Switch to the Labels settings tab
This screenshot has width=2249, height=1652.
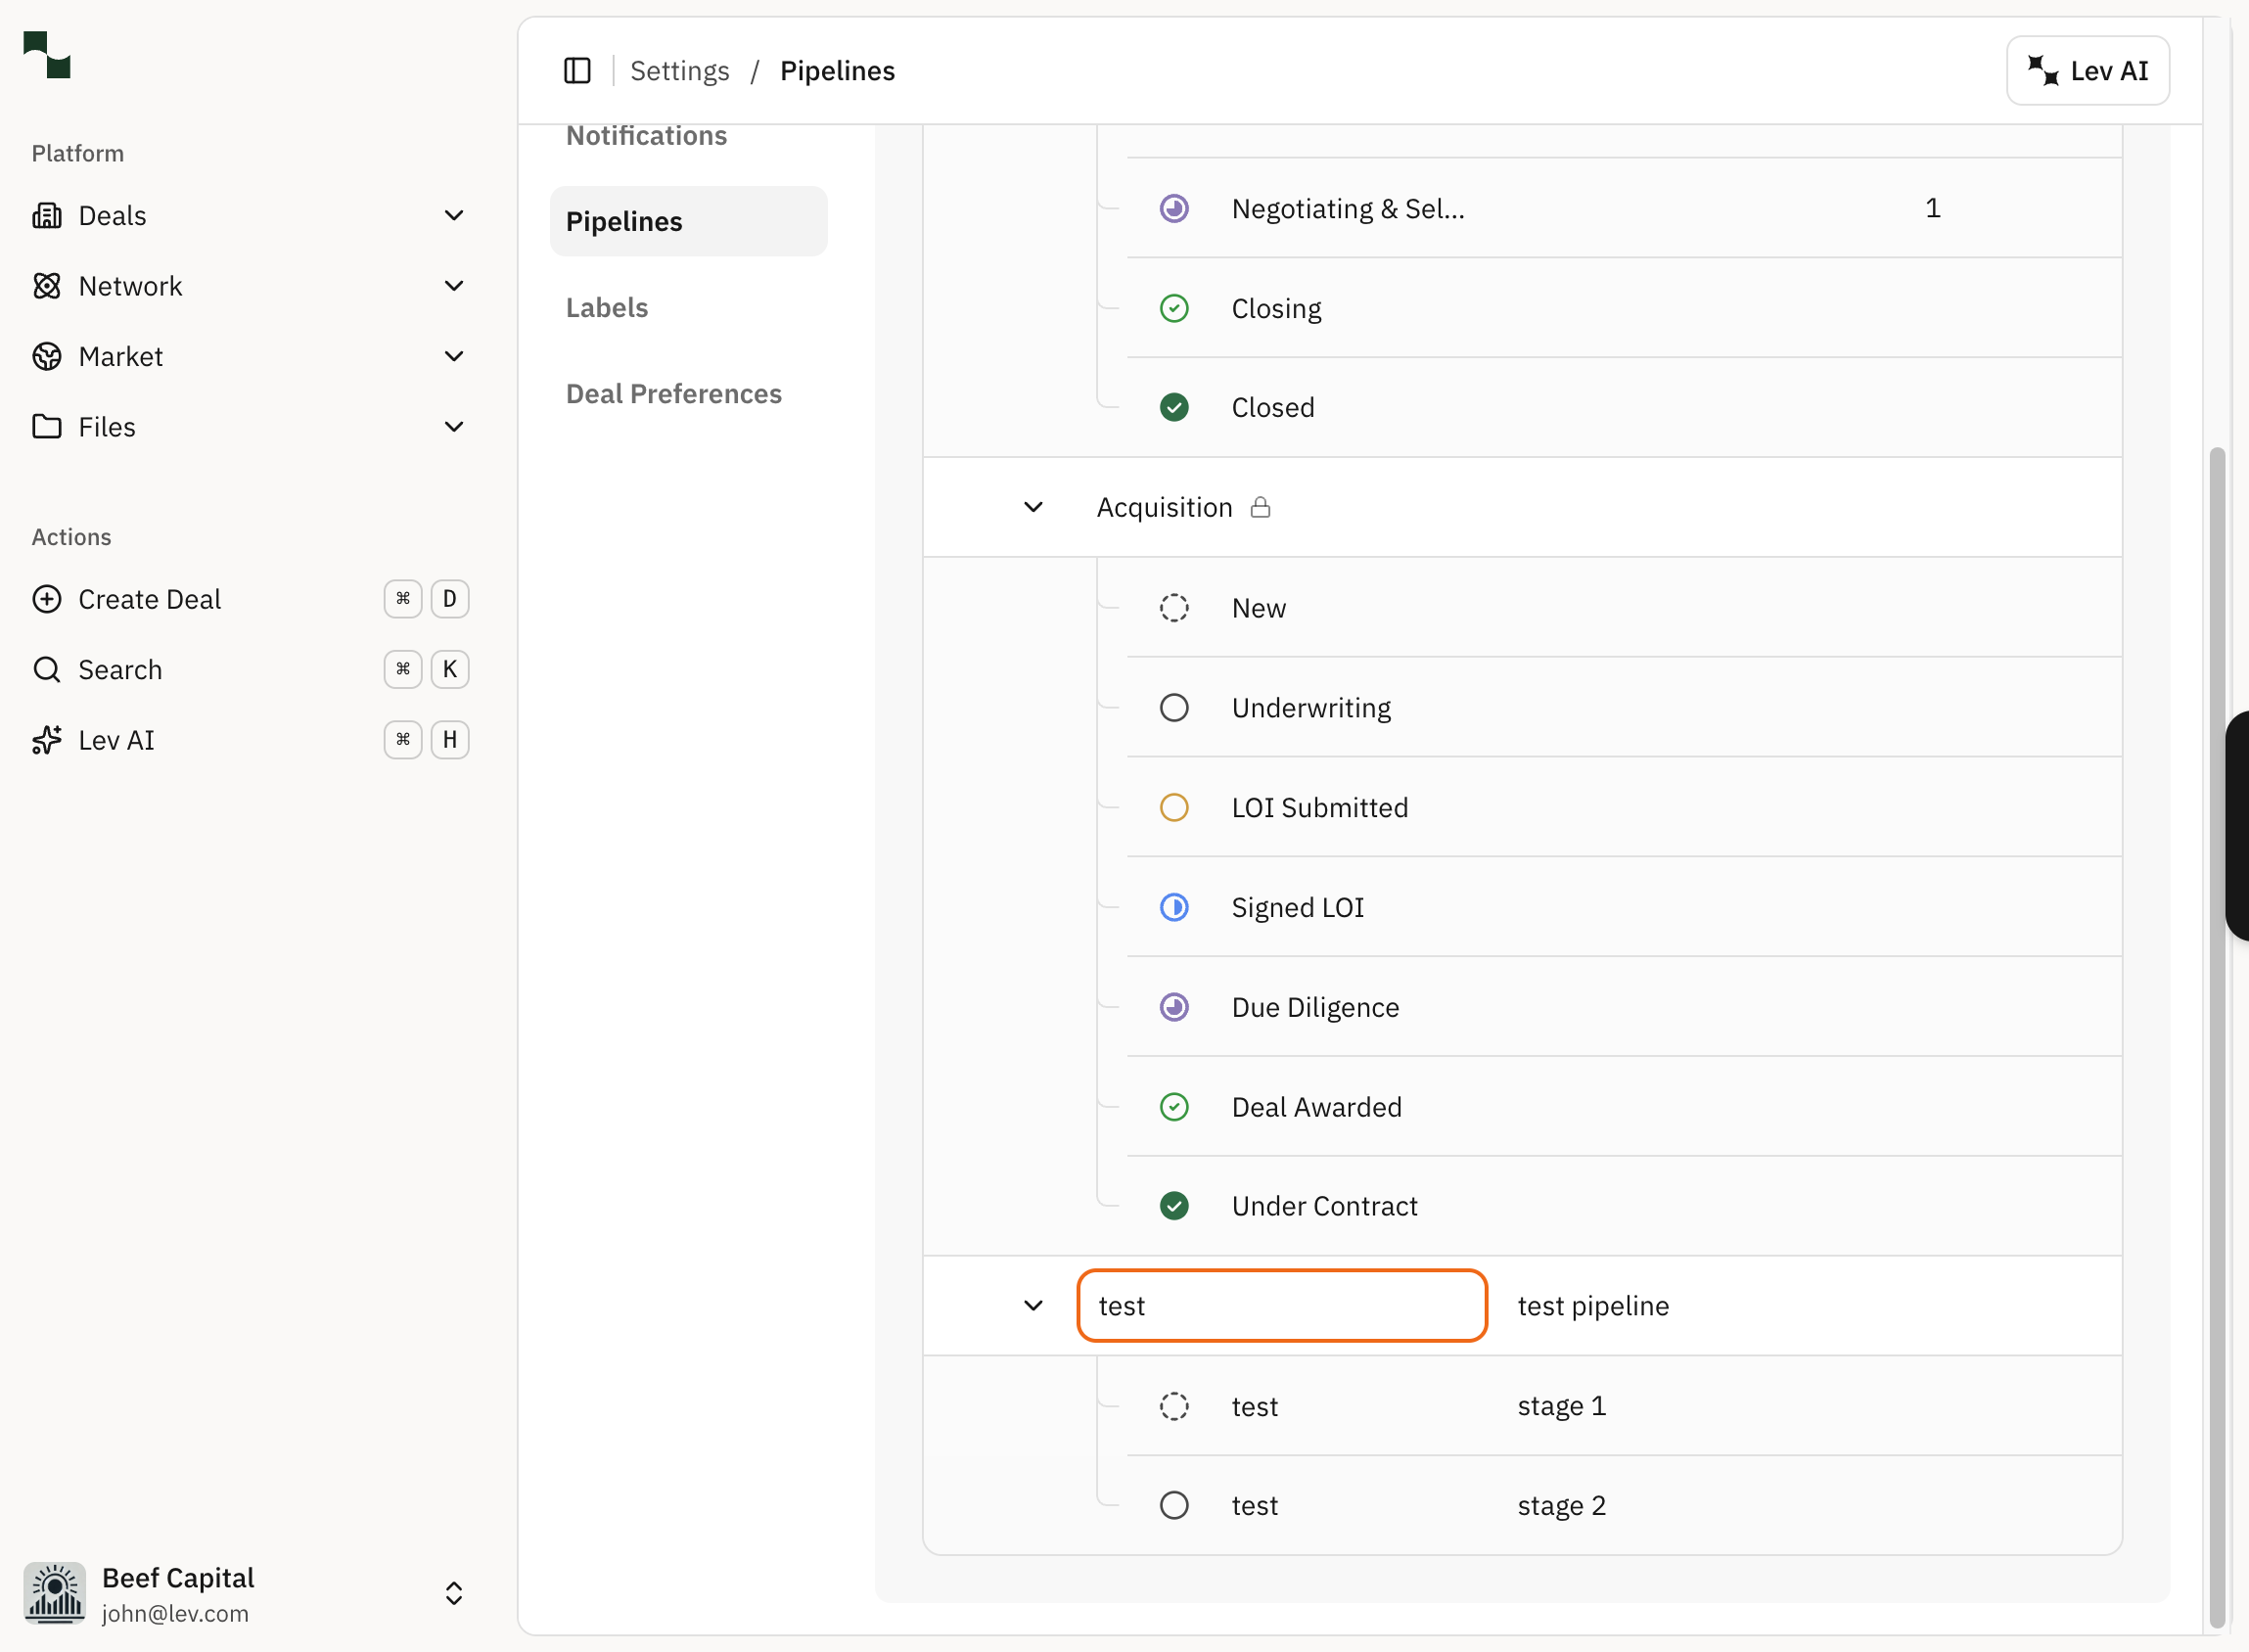coord(606,307)
